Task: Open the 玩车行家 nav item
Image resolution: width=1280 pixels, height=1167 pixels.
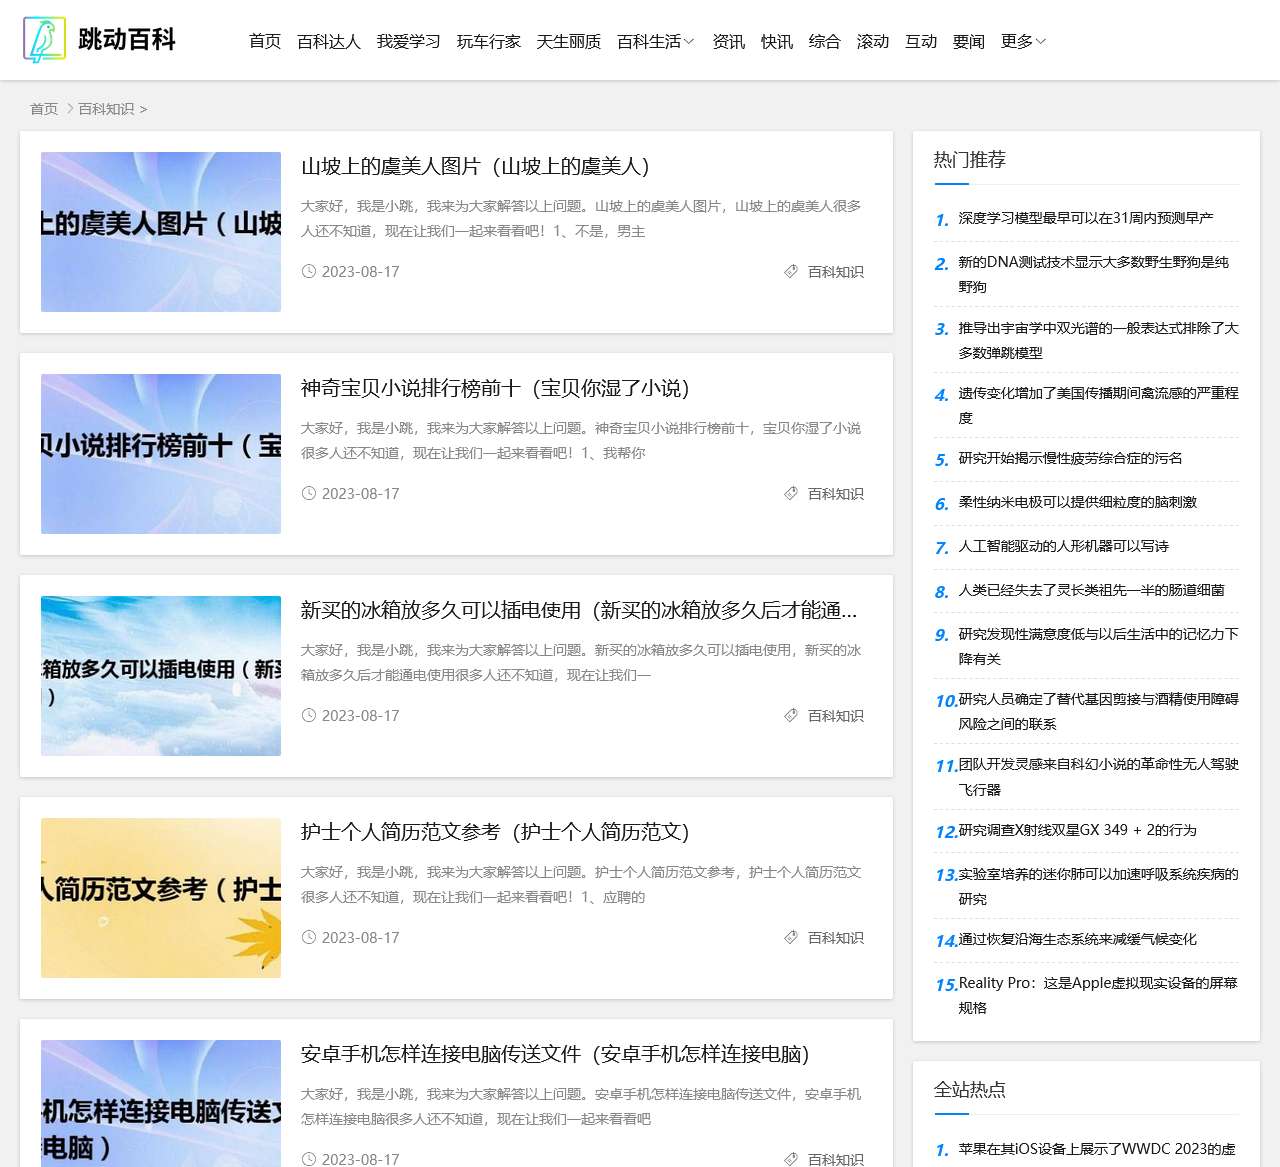Action: [489, 41]
